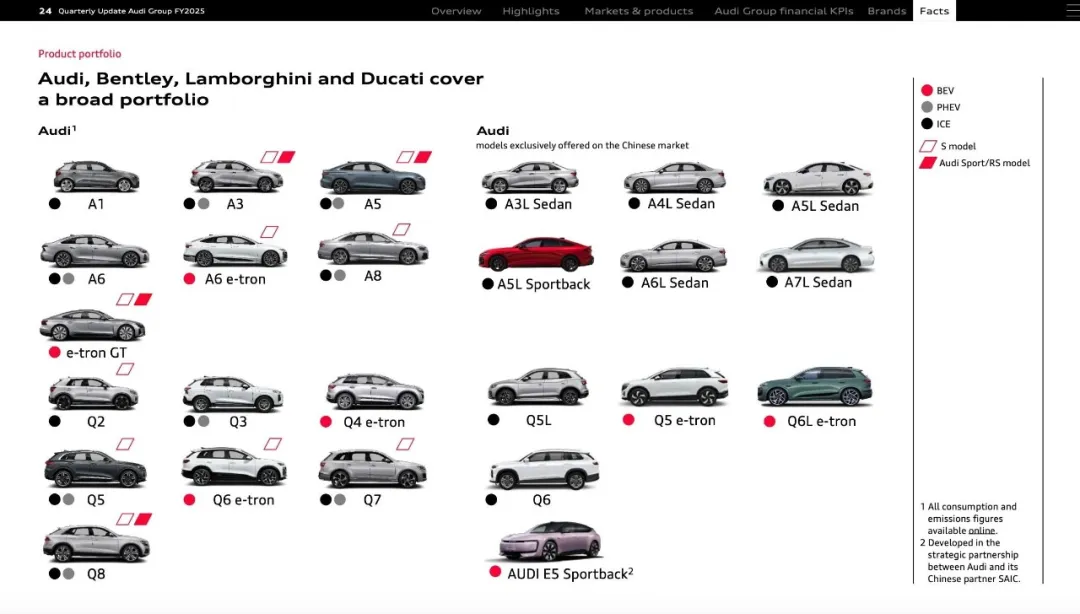Click the grey PHEV legend dot
This screenshot has height=614, width=1080.
(927, 107)
